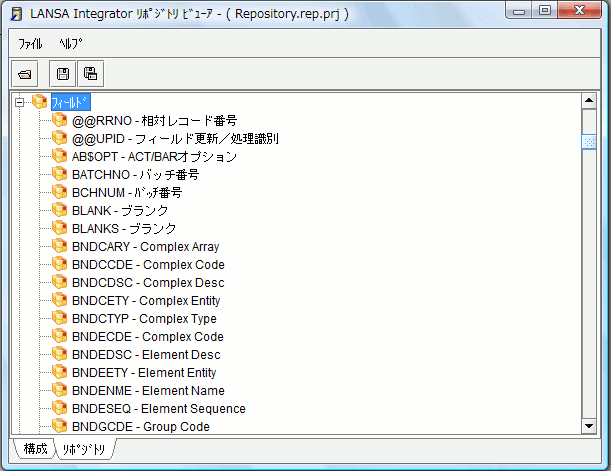This screenshot has height=471, width=611.
Task: Select BNDEDSC - Element Desc row
Action: click(x=147, y=354)
